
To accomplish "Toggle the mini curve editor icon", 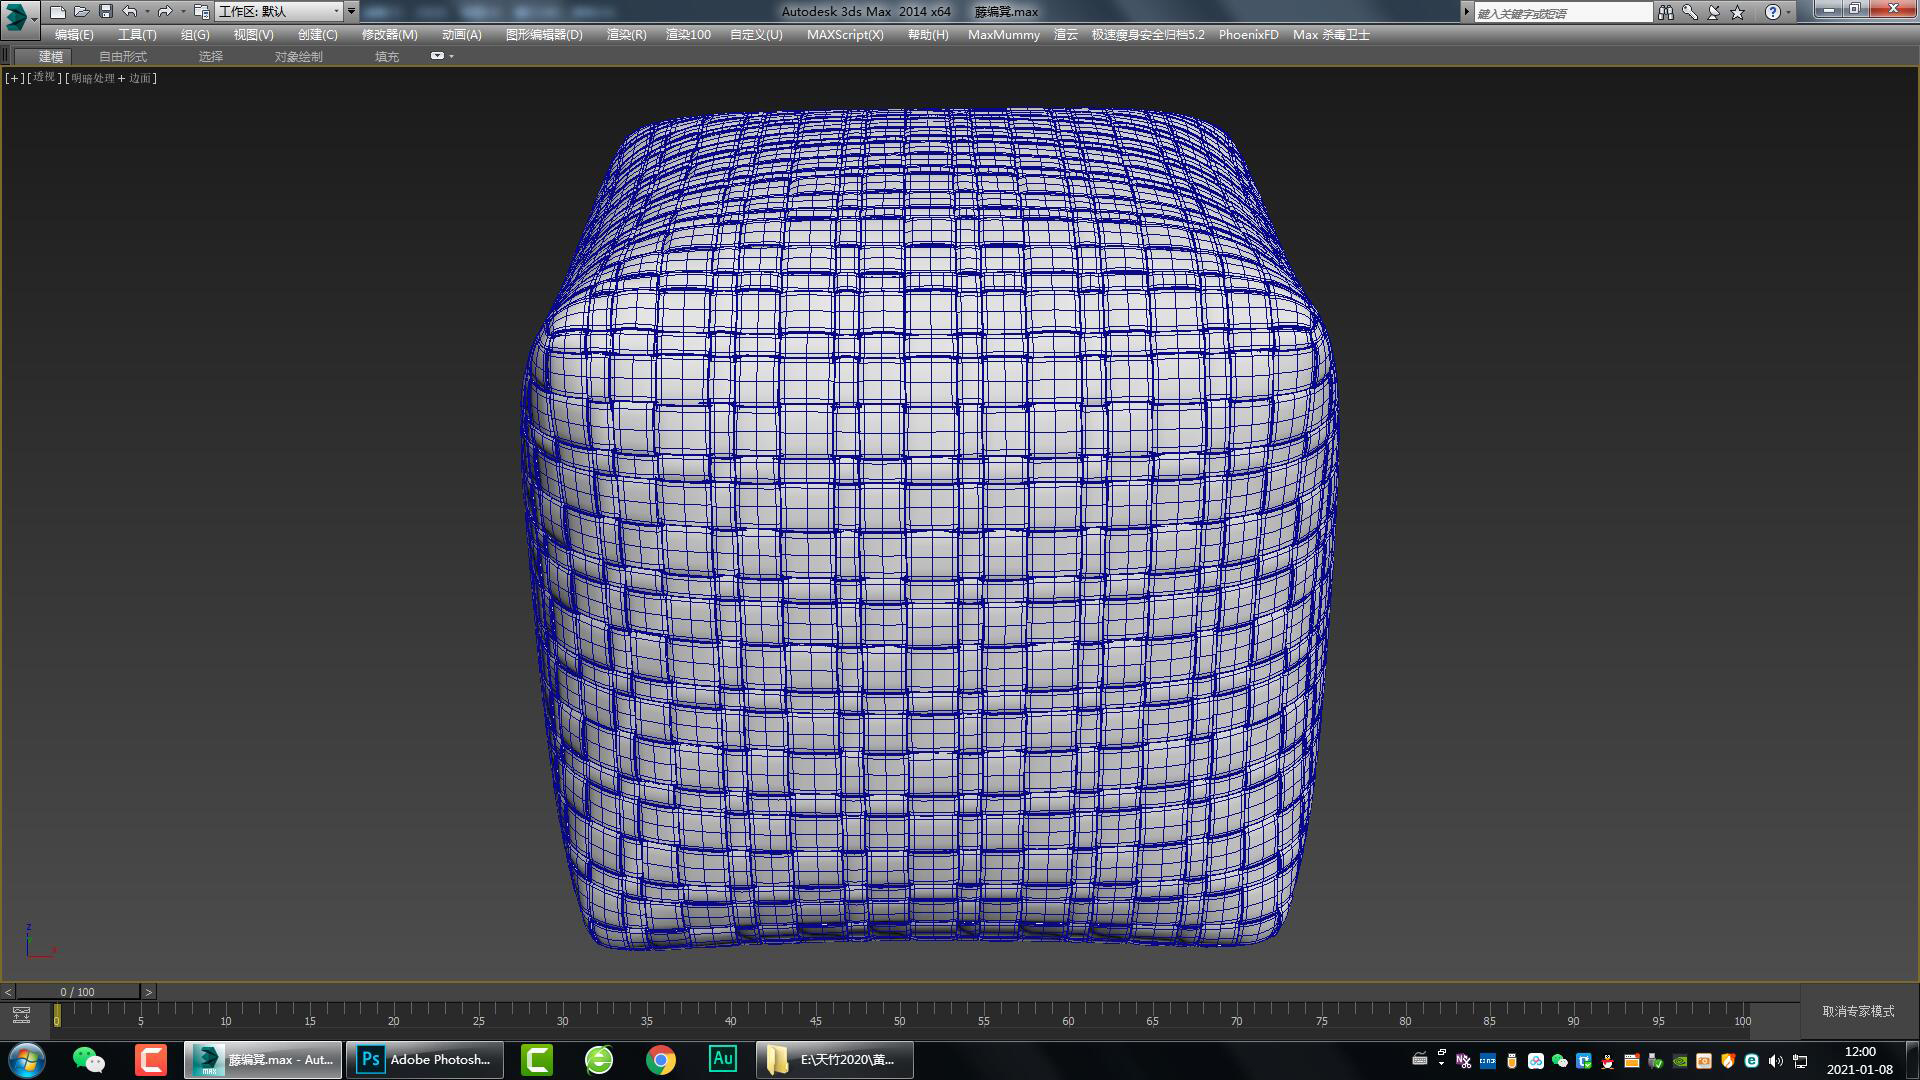I will [x=21, y=1016].
